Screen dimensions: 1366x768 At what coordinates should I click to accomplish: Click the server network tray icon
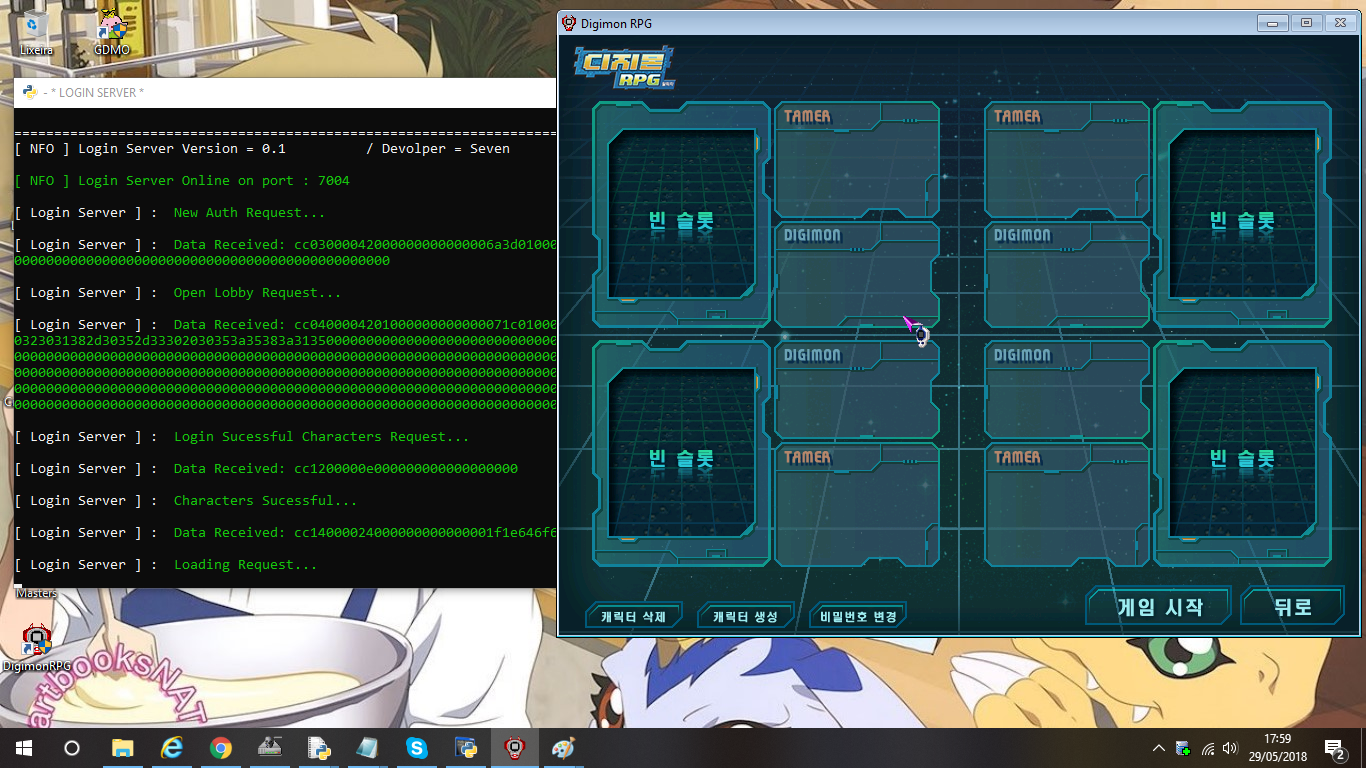coord(1183,748)
